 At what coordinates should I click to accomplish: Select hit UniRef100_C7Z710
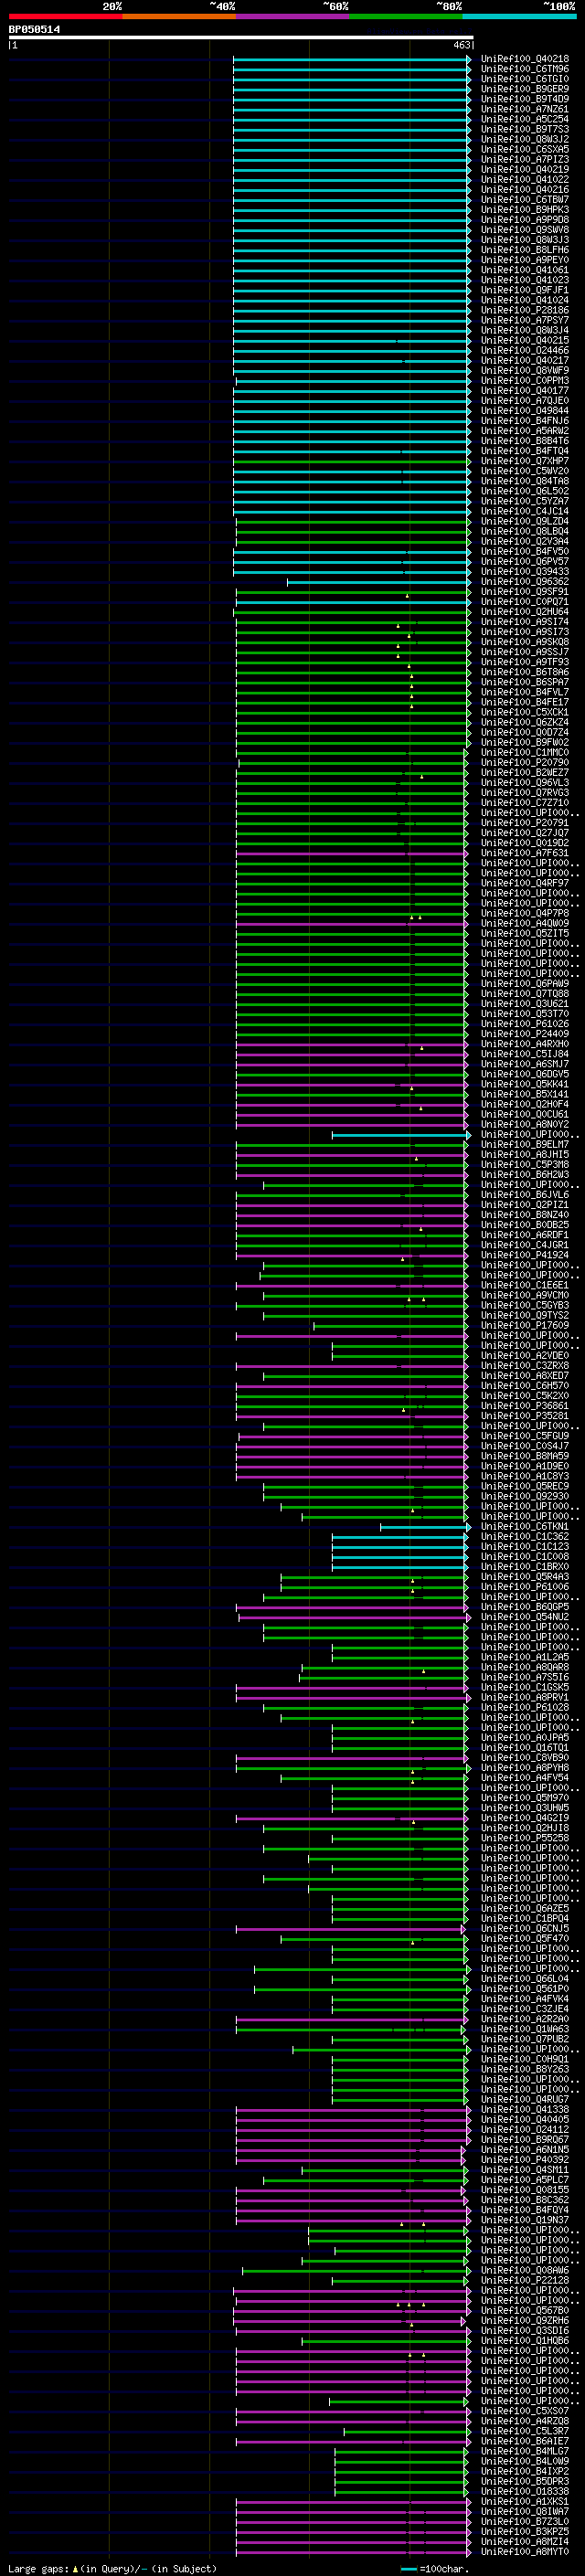click(525, 802)
